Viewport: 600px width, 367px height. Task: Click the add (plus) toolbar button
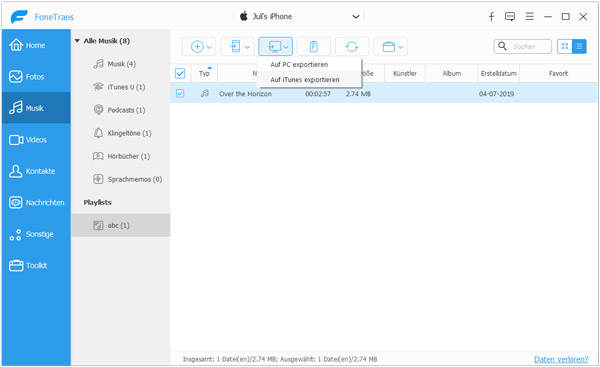(x=197, y=47)
